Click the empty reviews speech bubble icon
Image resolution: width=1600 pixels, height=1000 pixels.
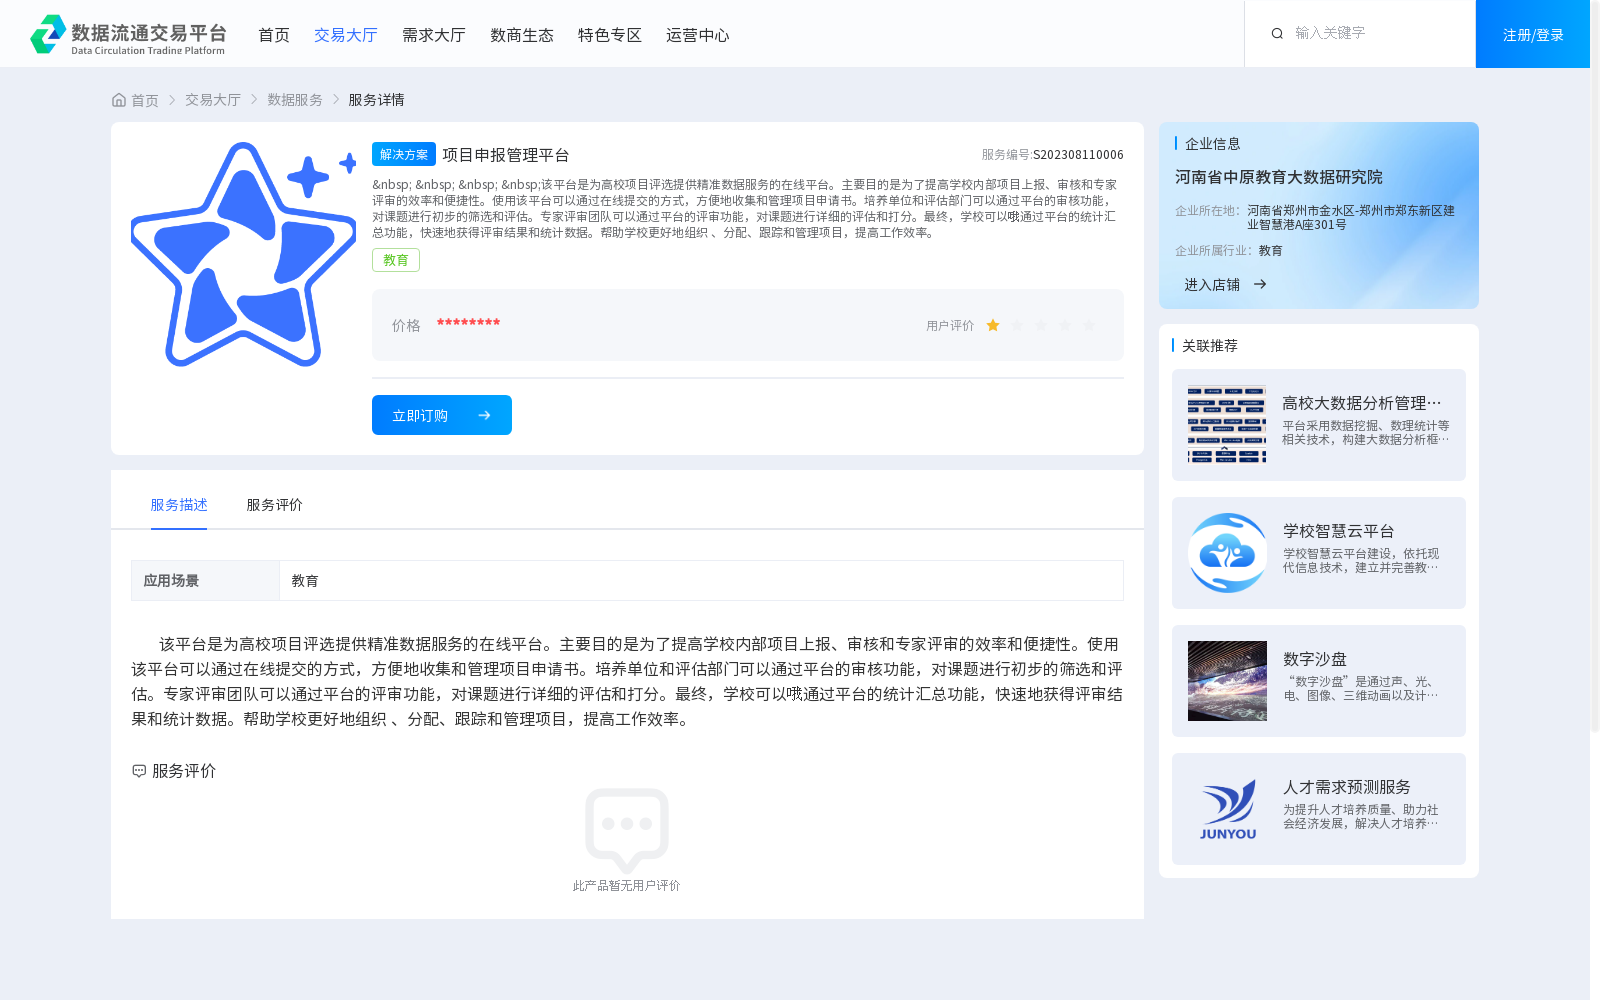pos(627,830)
